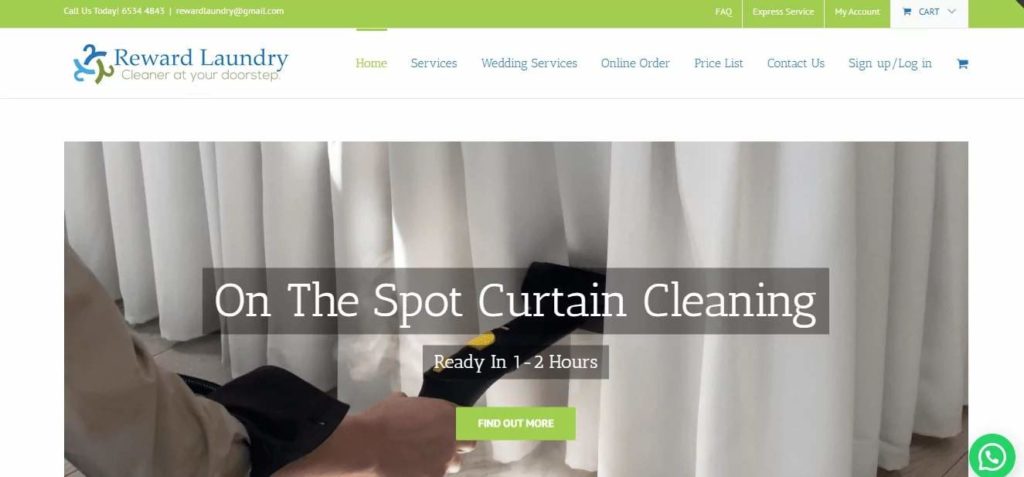
Task: Open the Express Service link
Action: click(783, 12)
